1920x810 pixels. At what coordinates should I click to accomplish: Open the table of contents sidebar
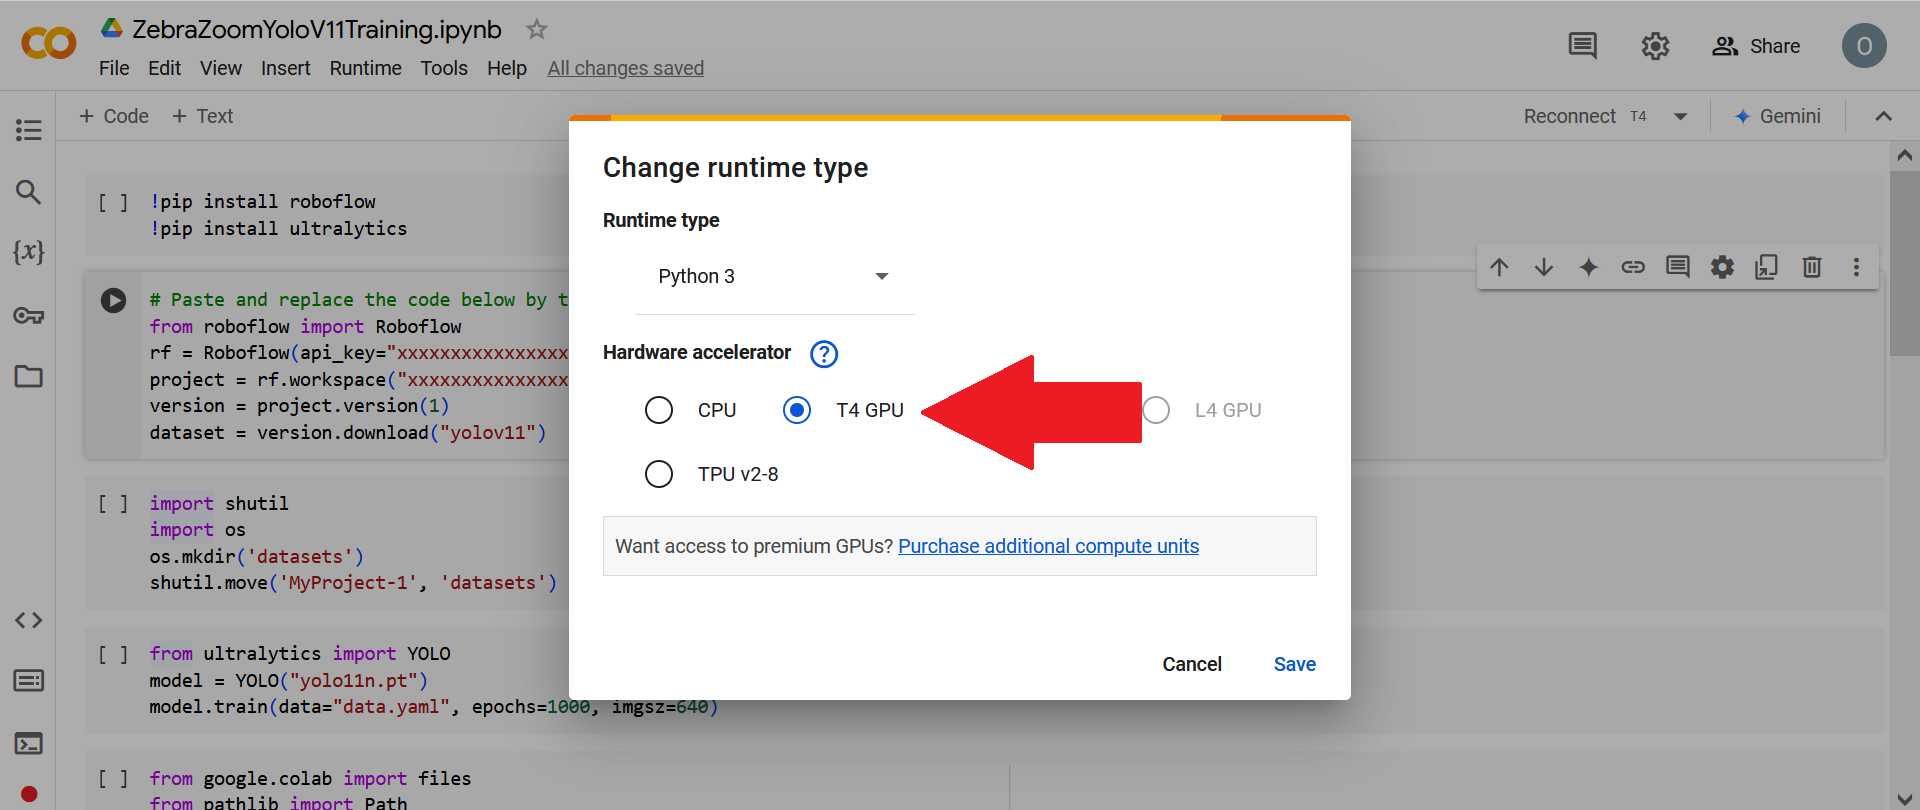28,130
